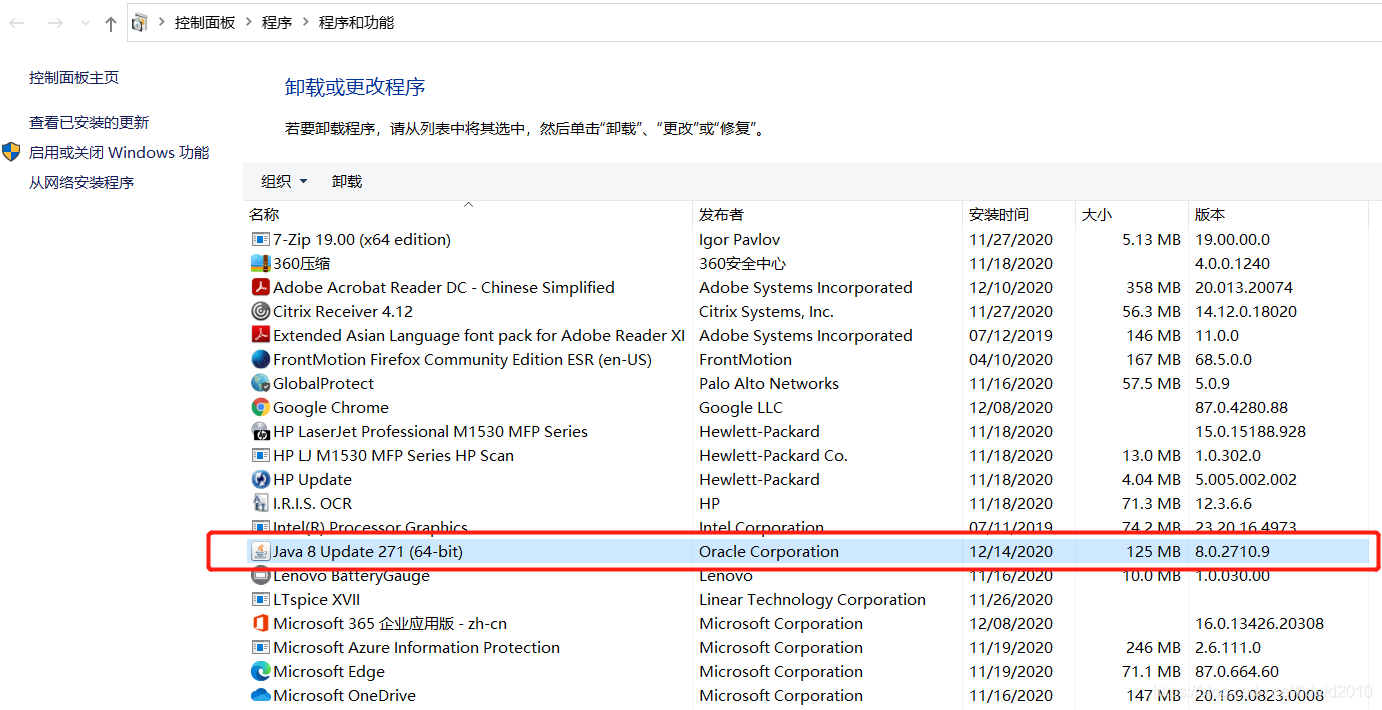
Task: Go back with the left arrow
Action: pos(17,23)
